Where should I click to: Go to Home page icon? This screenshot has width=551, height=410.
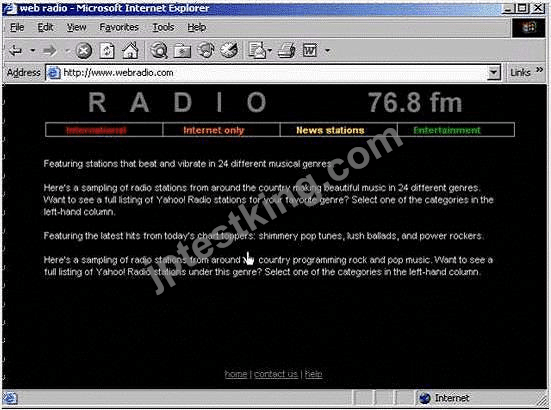coord(130,50)
